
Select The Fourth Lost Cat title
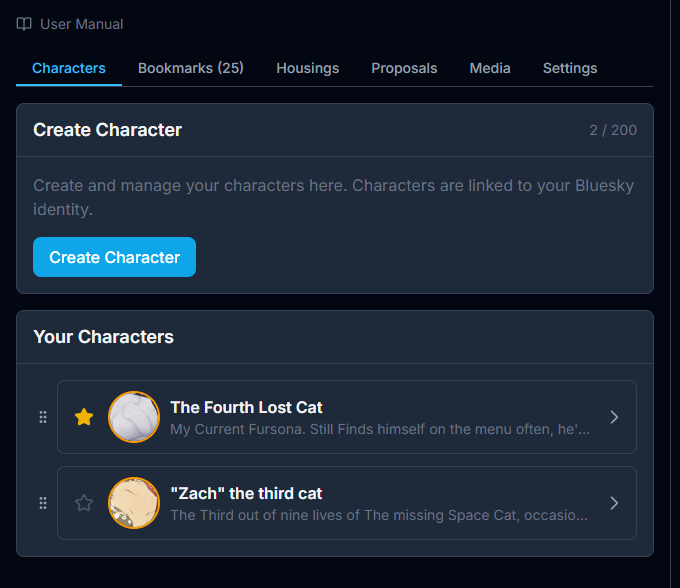[x=246, y=407]
